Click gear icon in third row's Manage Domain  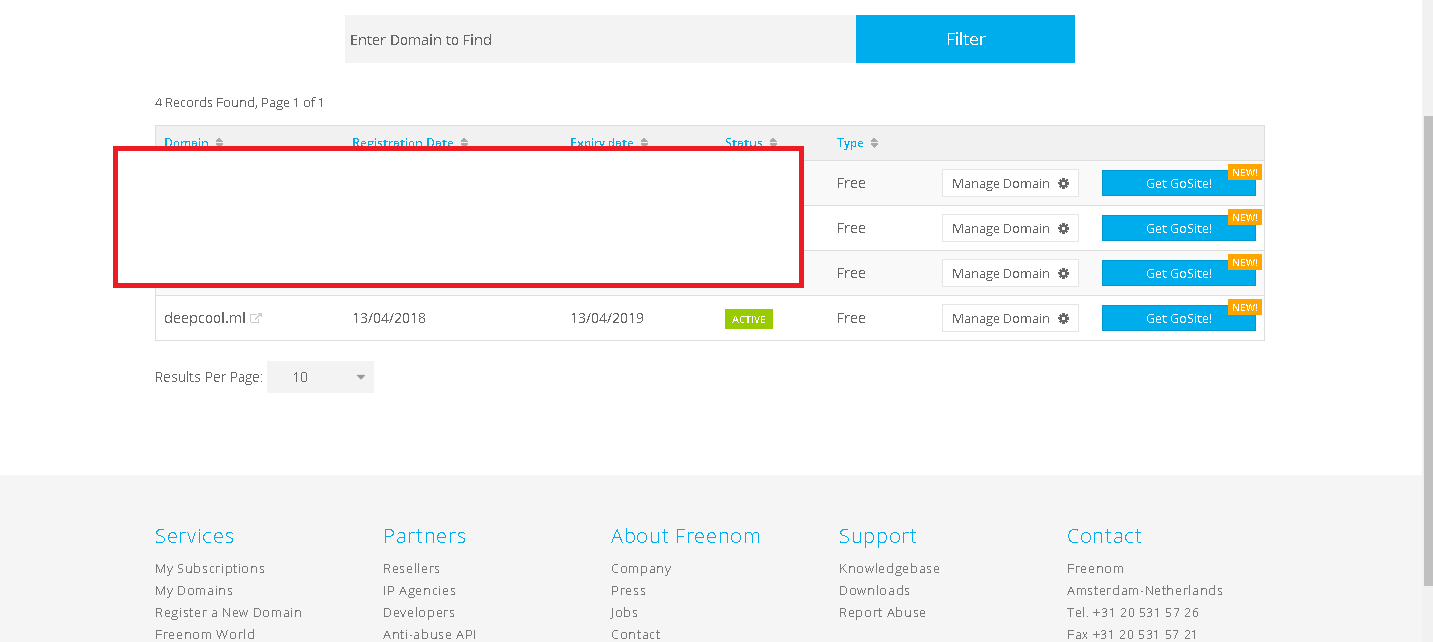pyautogui.click(x=1063, y=274)
